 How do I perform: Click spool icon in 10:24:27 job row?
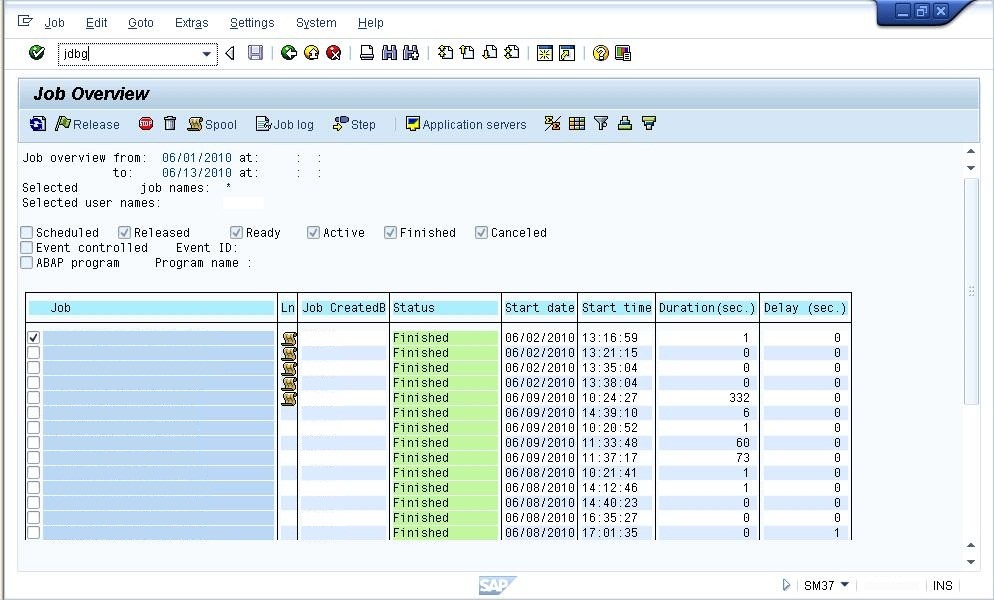click(x=288, y=398)
